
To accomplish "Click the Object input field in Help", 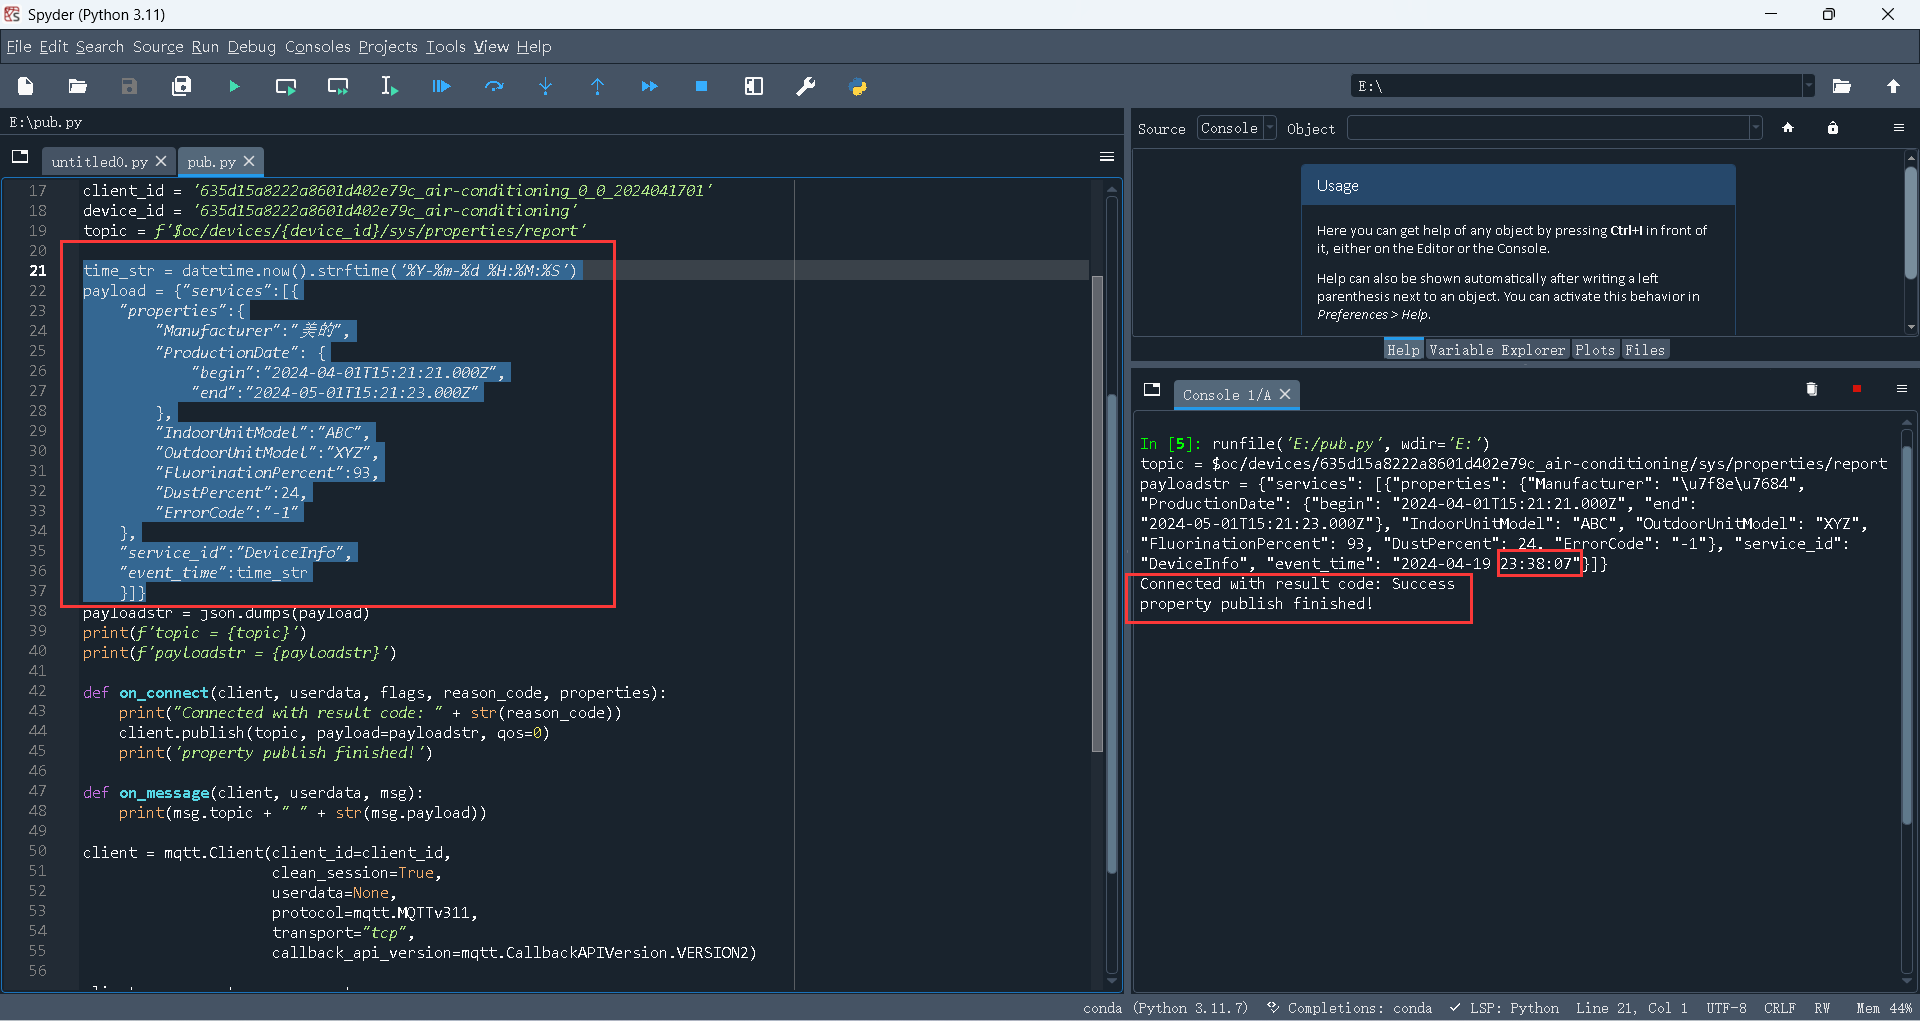I will [1547, 128].
